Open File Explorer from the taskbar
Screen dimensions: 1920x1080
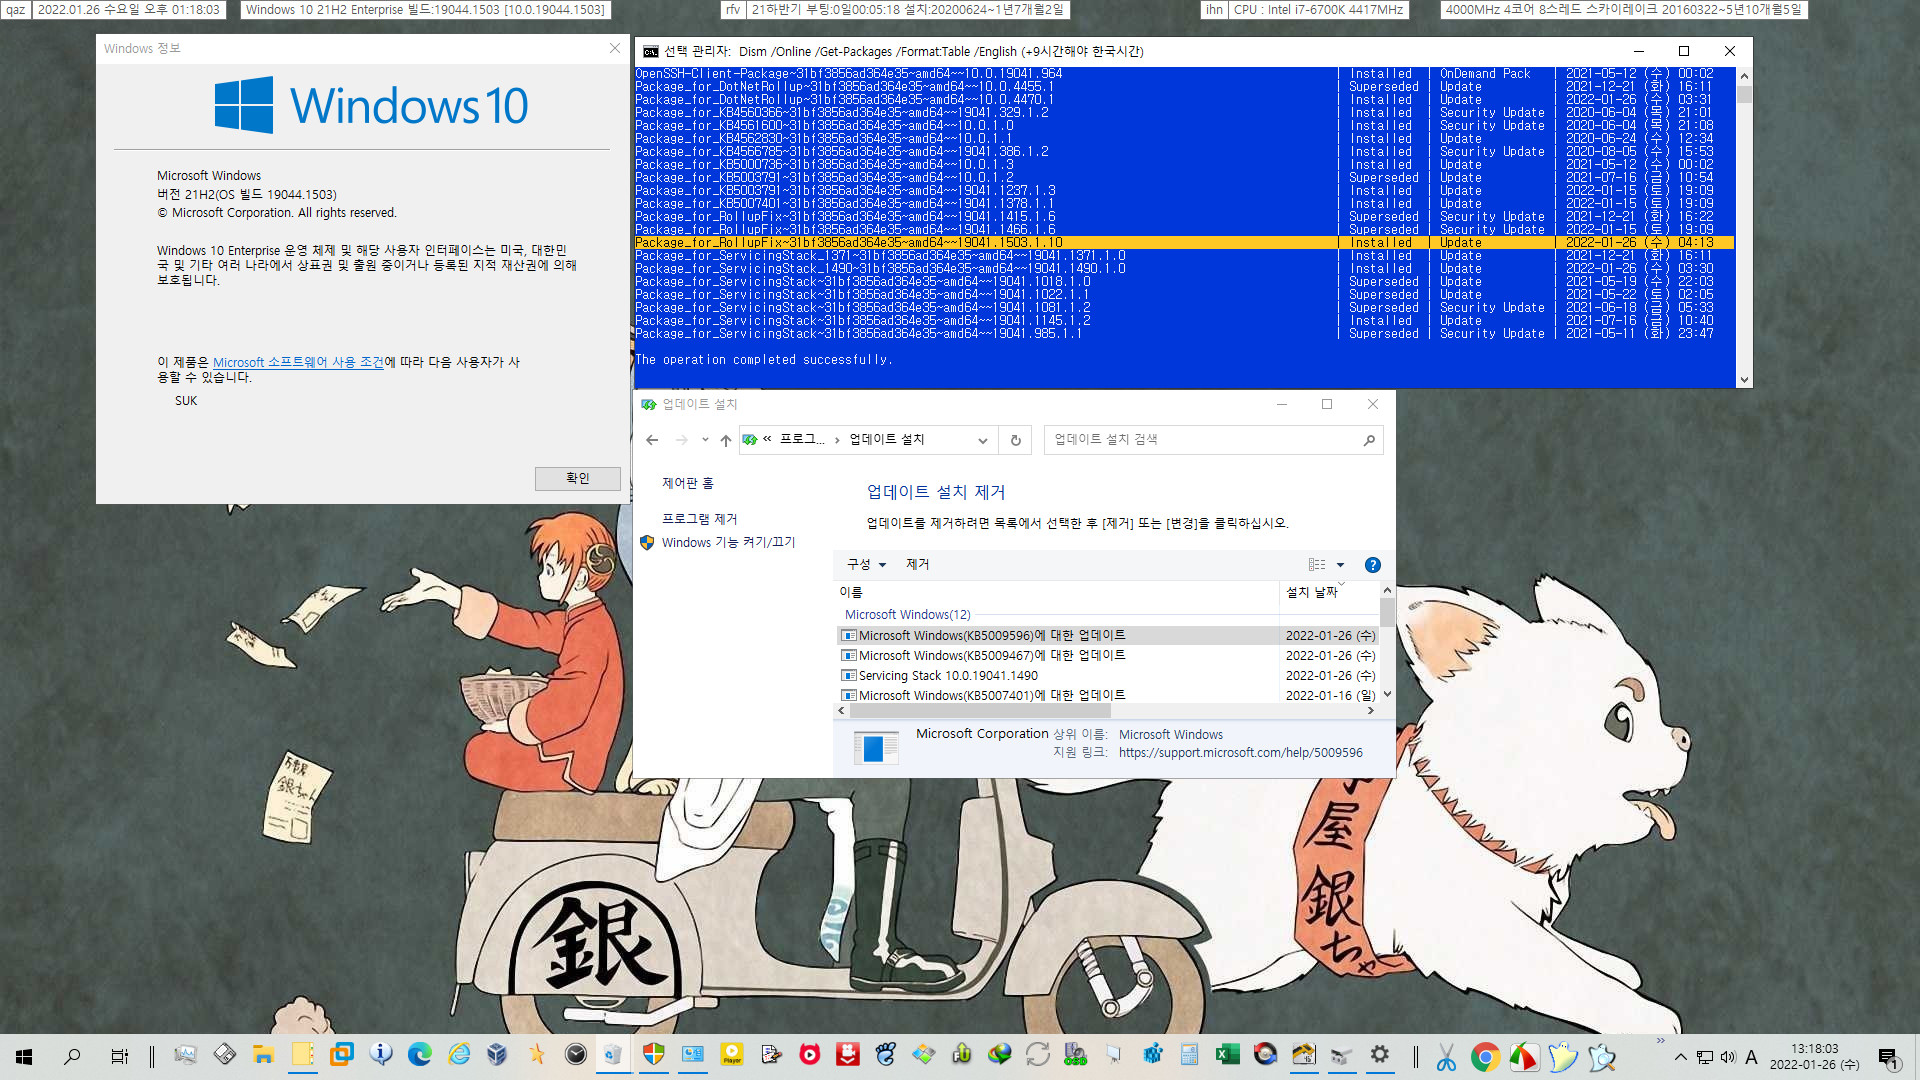[x=263, y=1055]
